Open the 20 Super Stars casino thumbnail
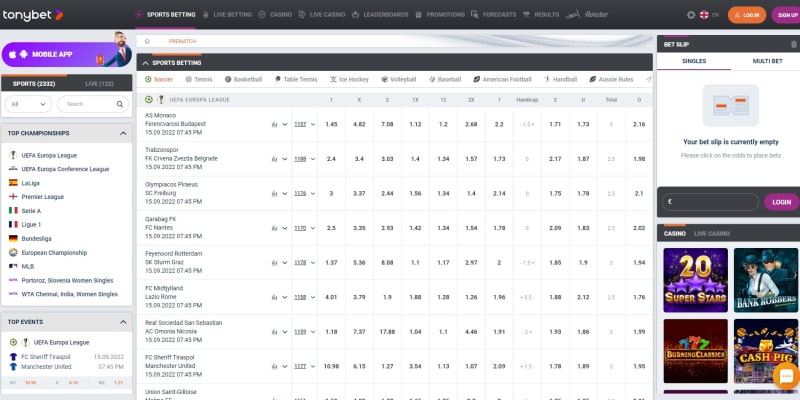The height and width of the screenshot is (400, 800). pos(694,279)
